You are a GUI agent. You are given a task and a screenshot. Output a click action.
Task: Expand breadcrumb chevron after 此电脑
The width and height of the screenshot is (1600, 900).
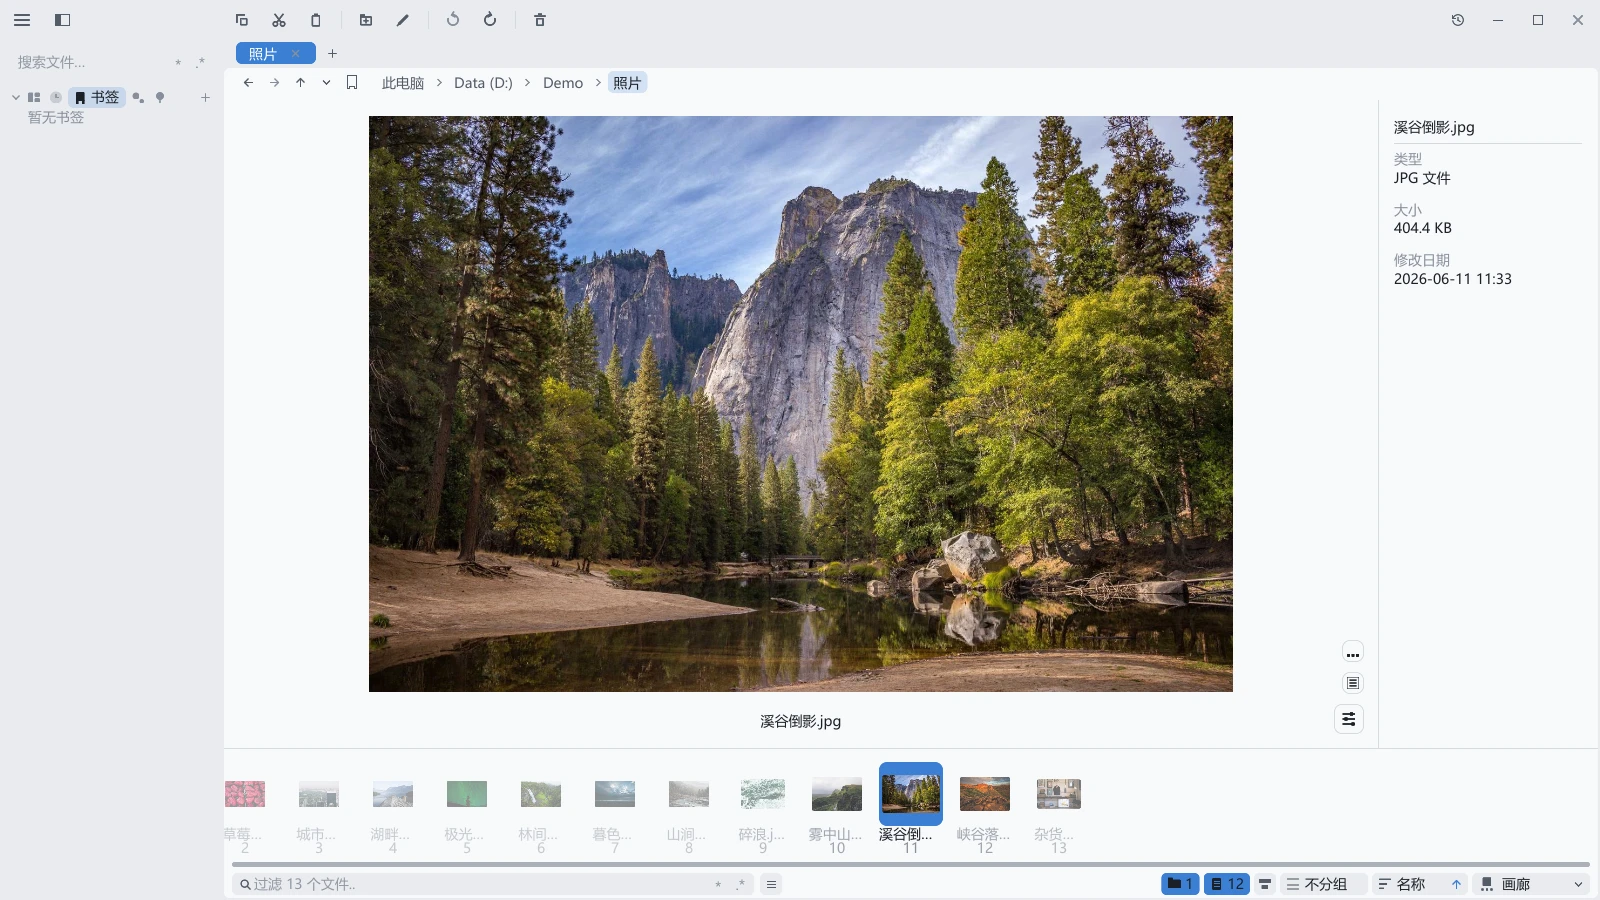pyautogui.click(x=439, y=83)
